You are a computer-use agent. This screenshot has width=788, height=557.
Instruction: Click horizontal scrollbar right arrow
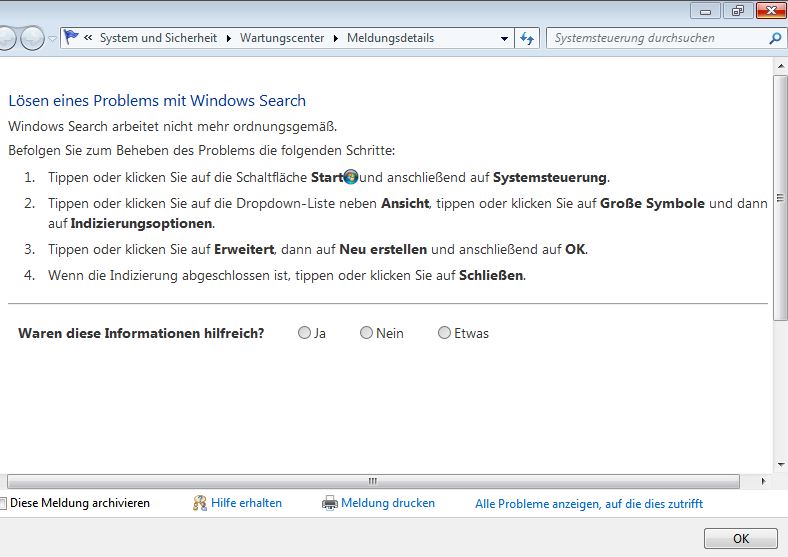pos(763,481)
